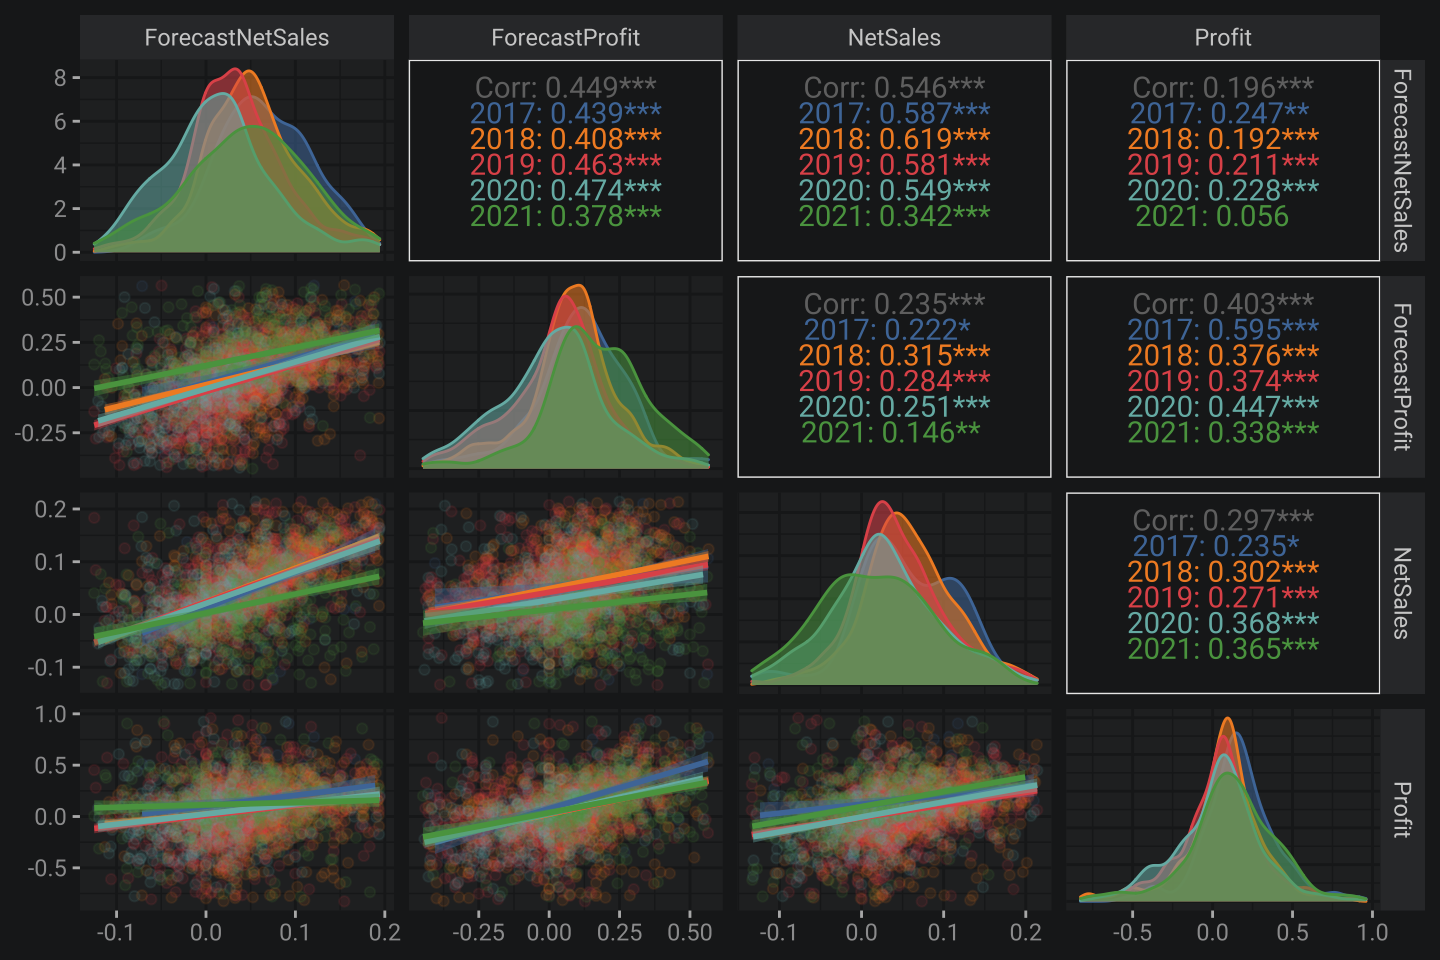1440x960 pixels.
Task: Click the ForecastProfit column header
Action: click(x=565, y=38)
